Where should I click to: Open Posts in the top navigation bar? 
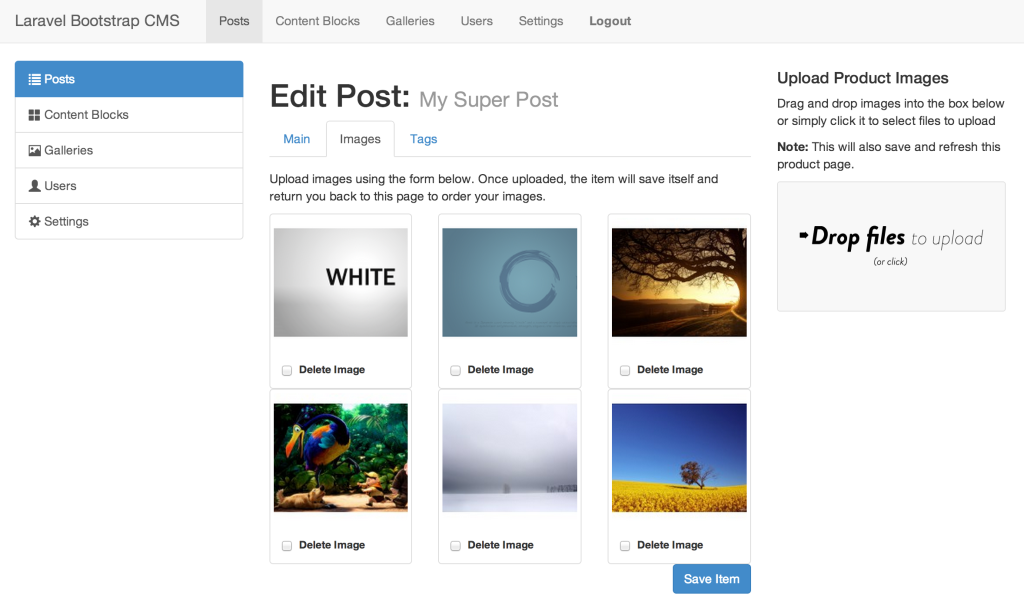234,21
